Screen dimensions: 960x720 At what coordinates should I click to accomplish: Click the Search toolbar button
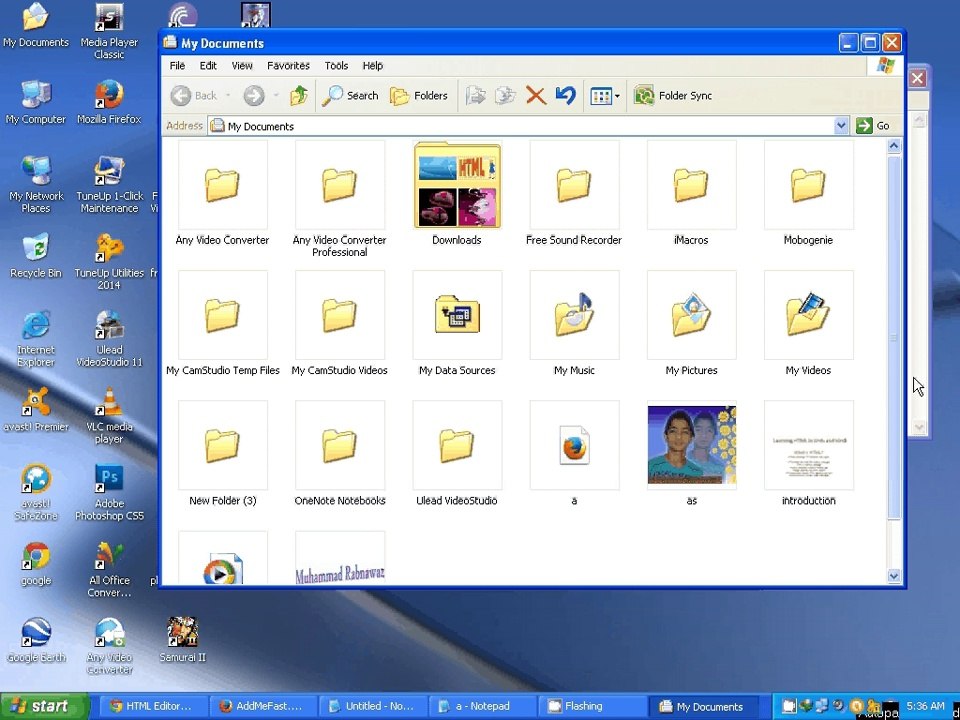[x=350, y=96]
